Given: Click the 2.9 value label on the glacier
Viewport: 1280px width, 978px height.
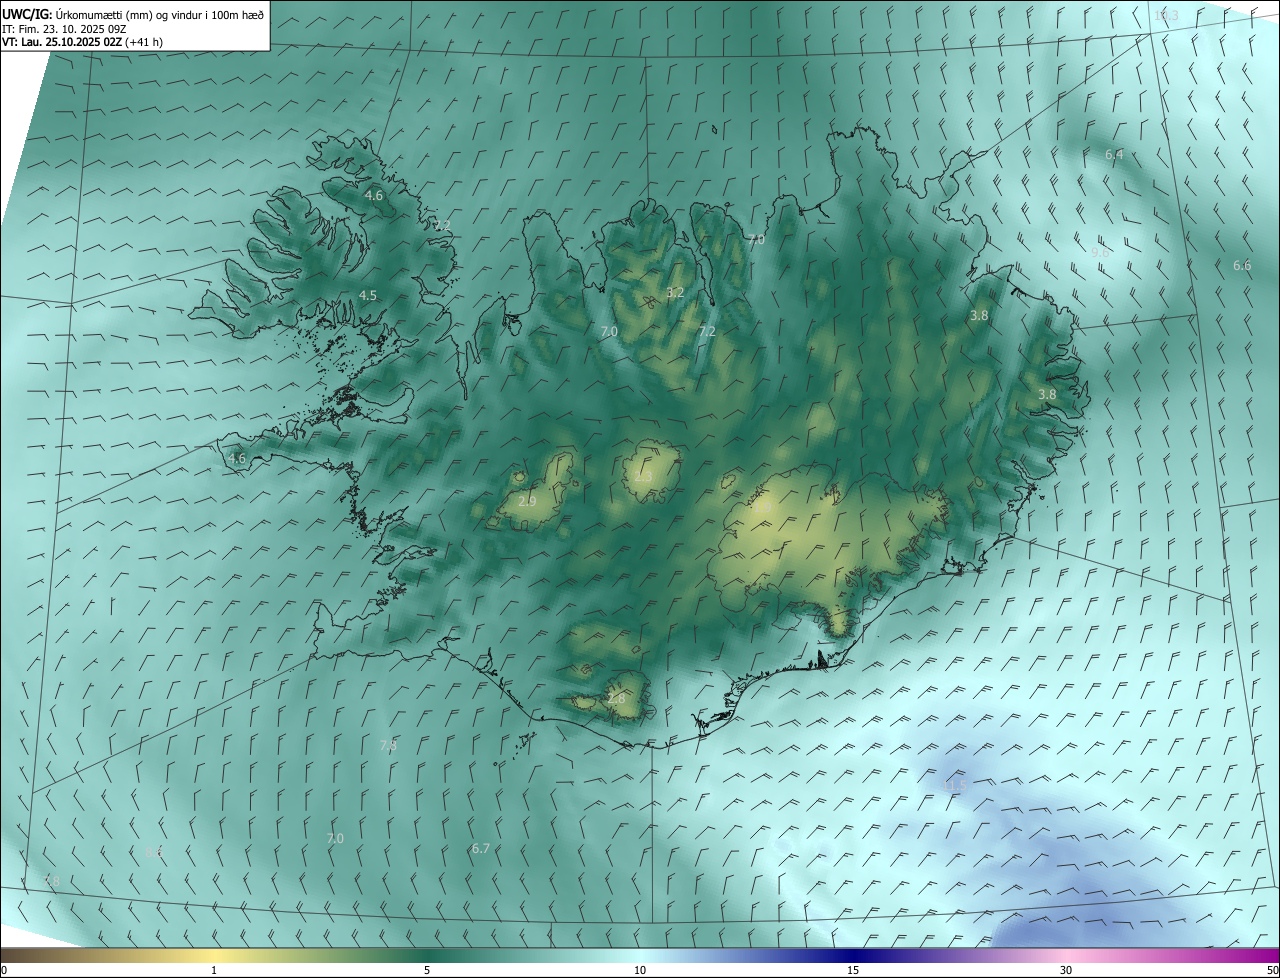Looking at the screenshot, I should tap(527, 501).
